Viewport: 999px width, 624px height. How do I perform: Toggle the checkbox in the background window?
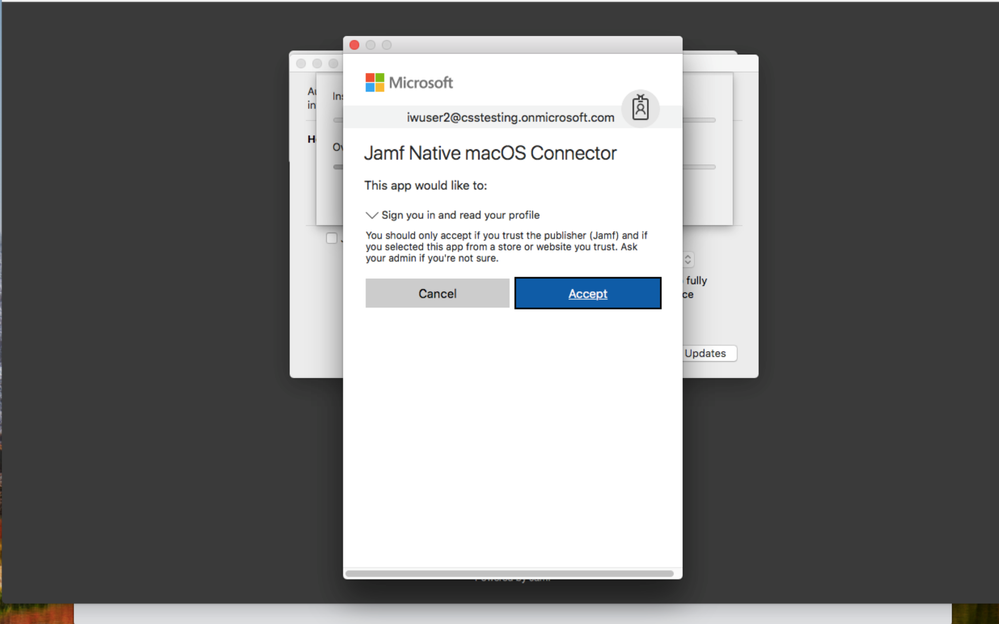pyautogui.click(x=331, y=238)
